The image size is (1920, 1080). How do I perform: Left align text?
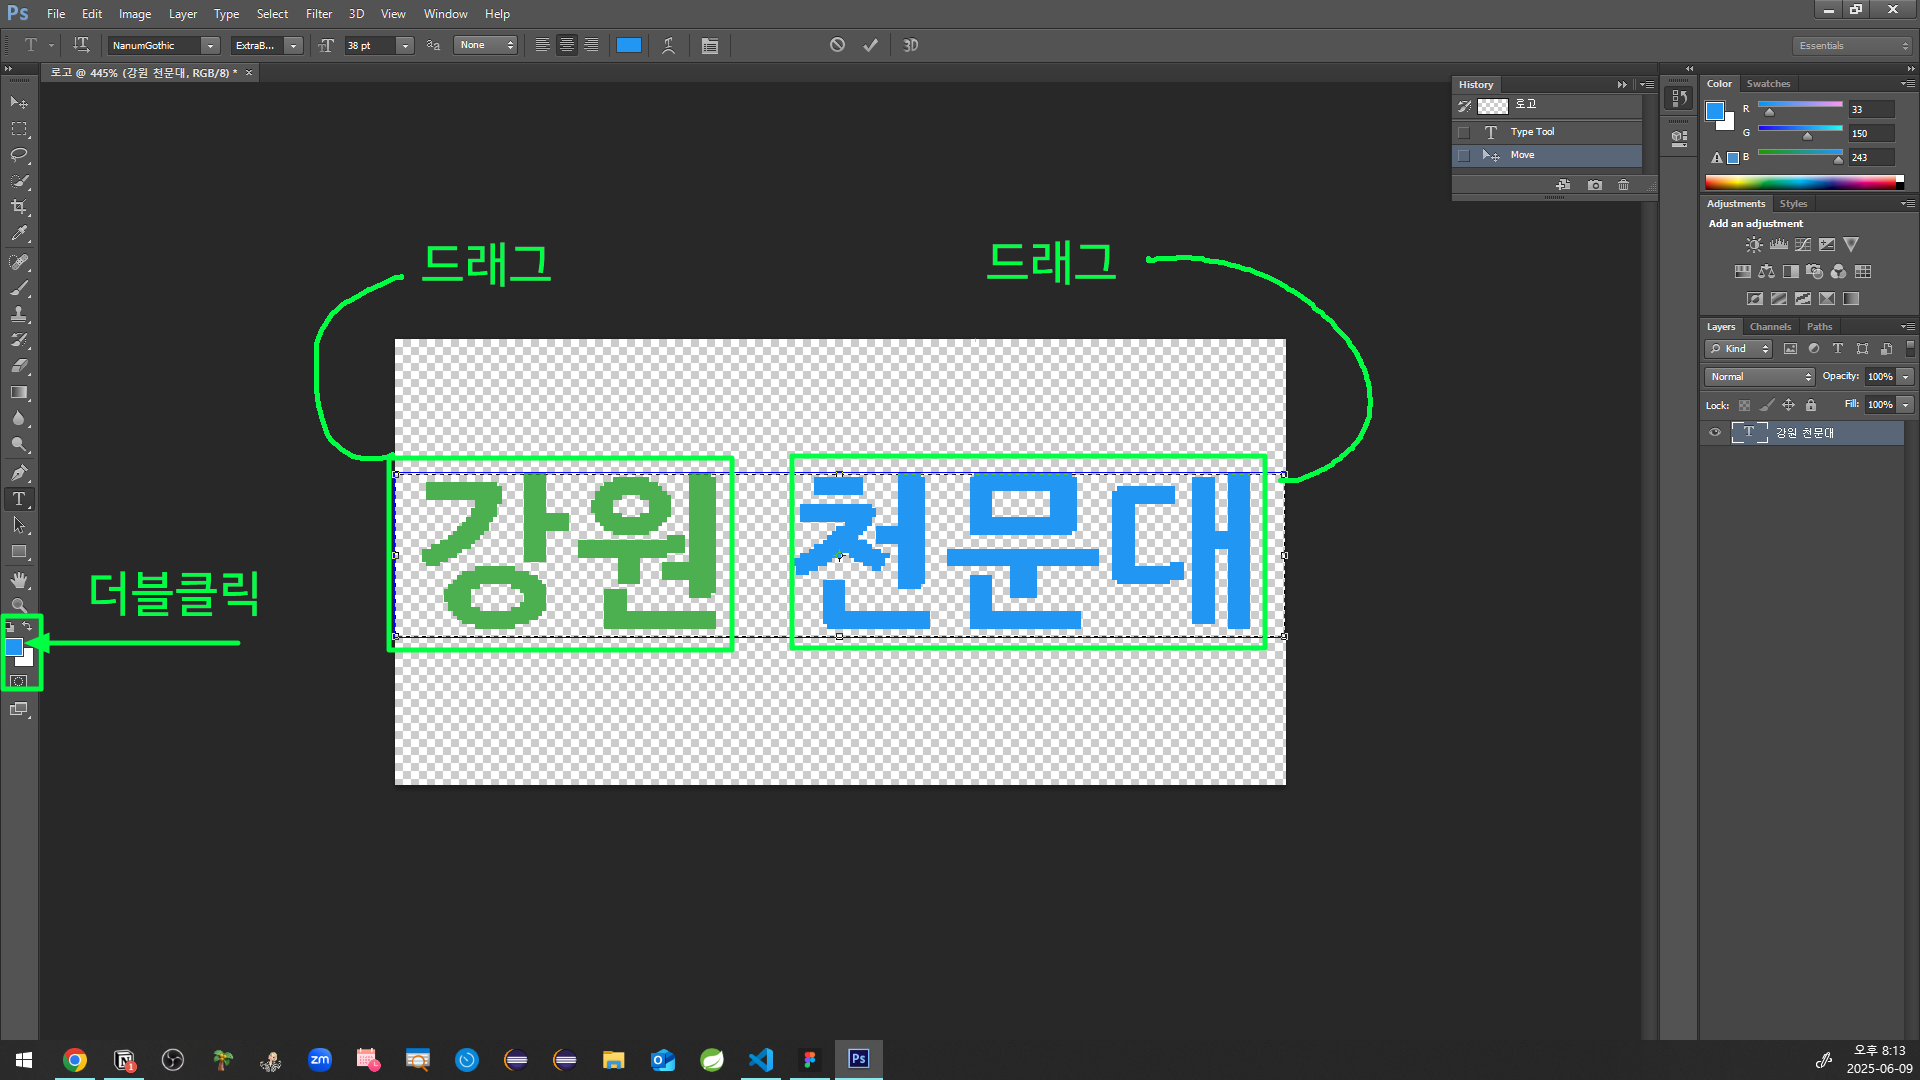pos(542,45)
